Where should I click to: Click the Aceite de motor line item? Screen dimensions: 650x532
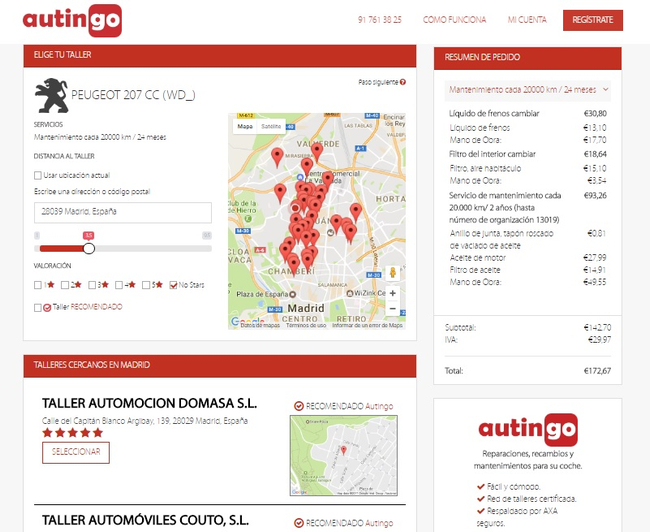[528, 258]
